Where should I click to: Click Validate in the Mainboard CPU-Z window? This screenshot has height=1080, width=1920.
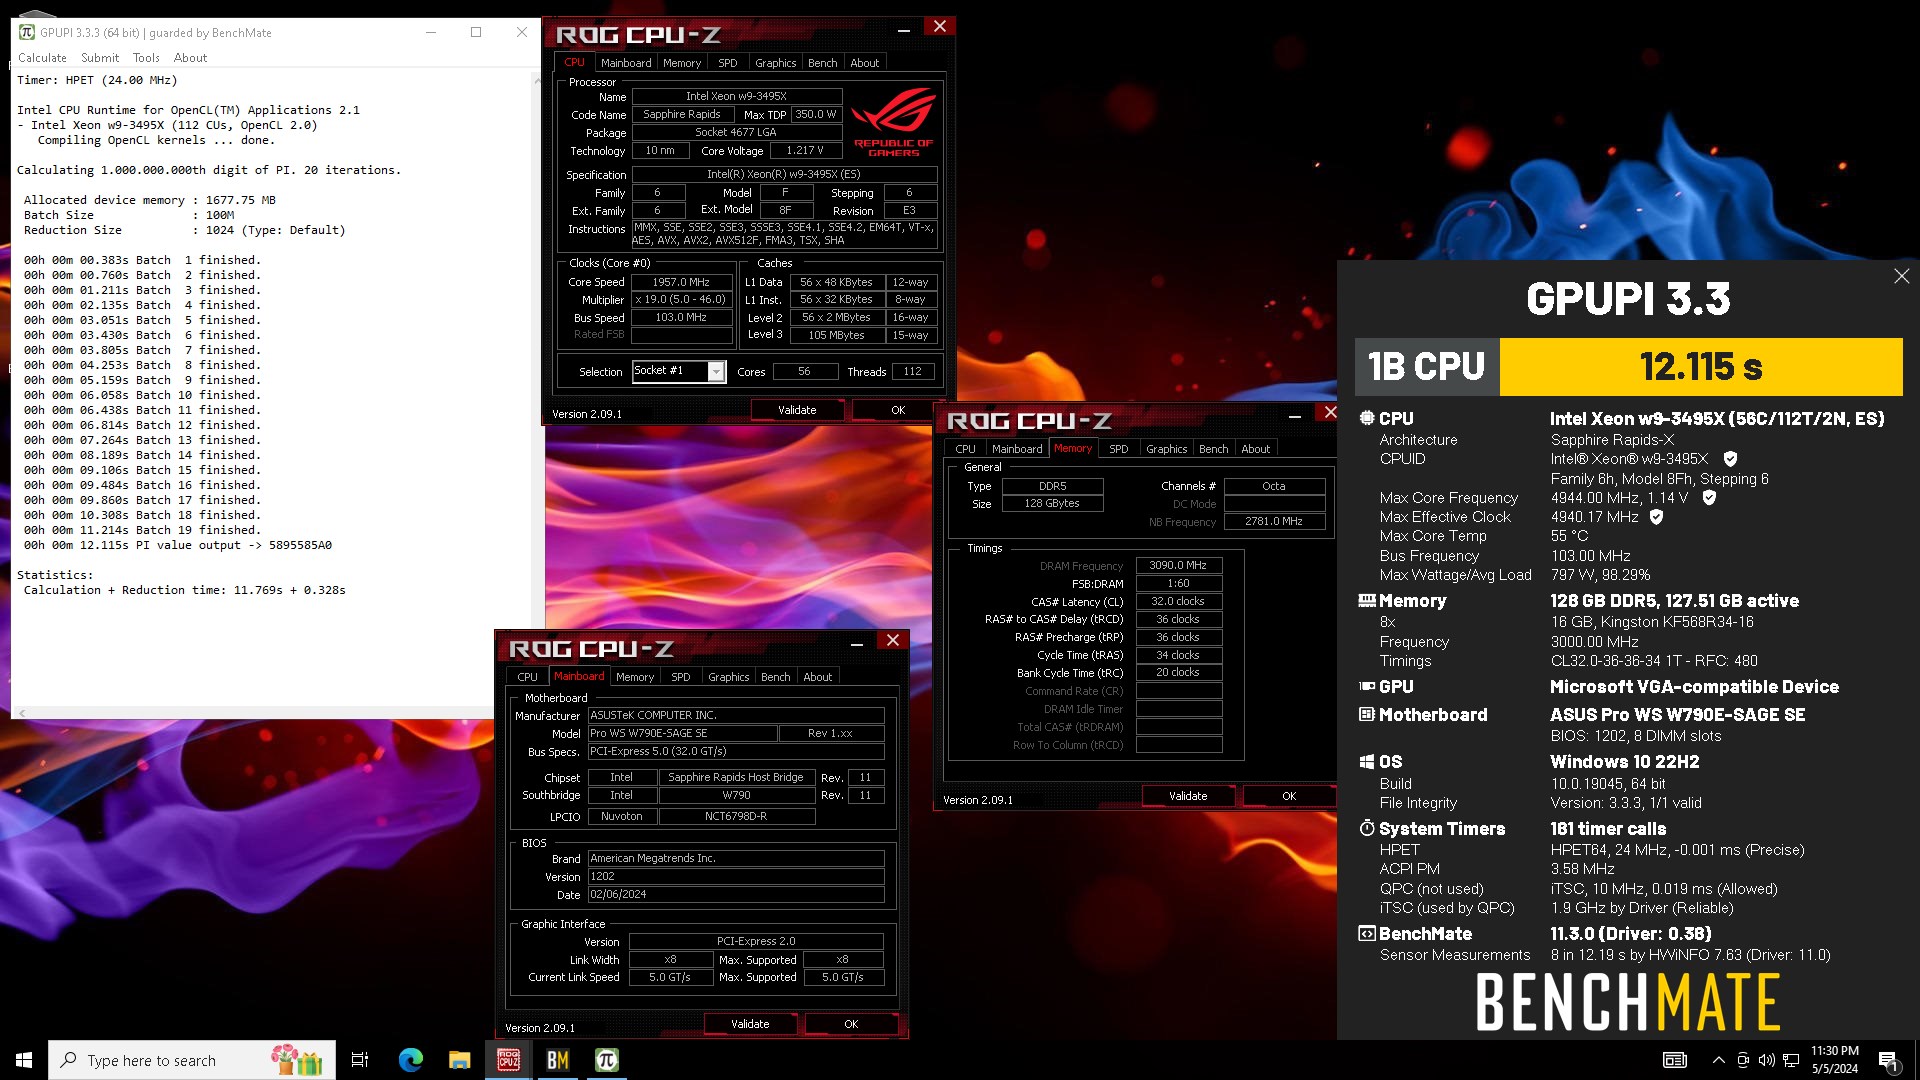pos(750,1024)
